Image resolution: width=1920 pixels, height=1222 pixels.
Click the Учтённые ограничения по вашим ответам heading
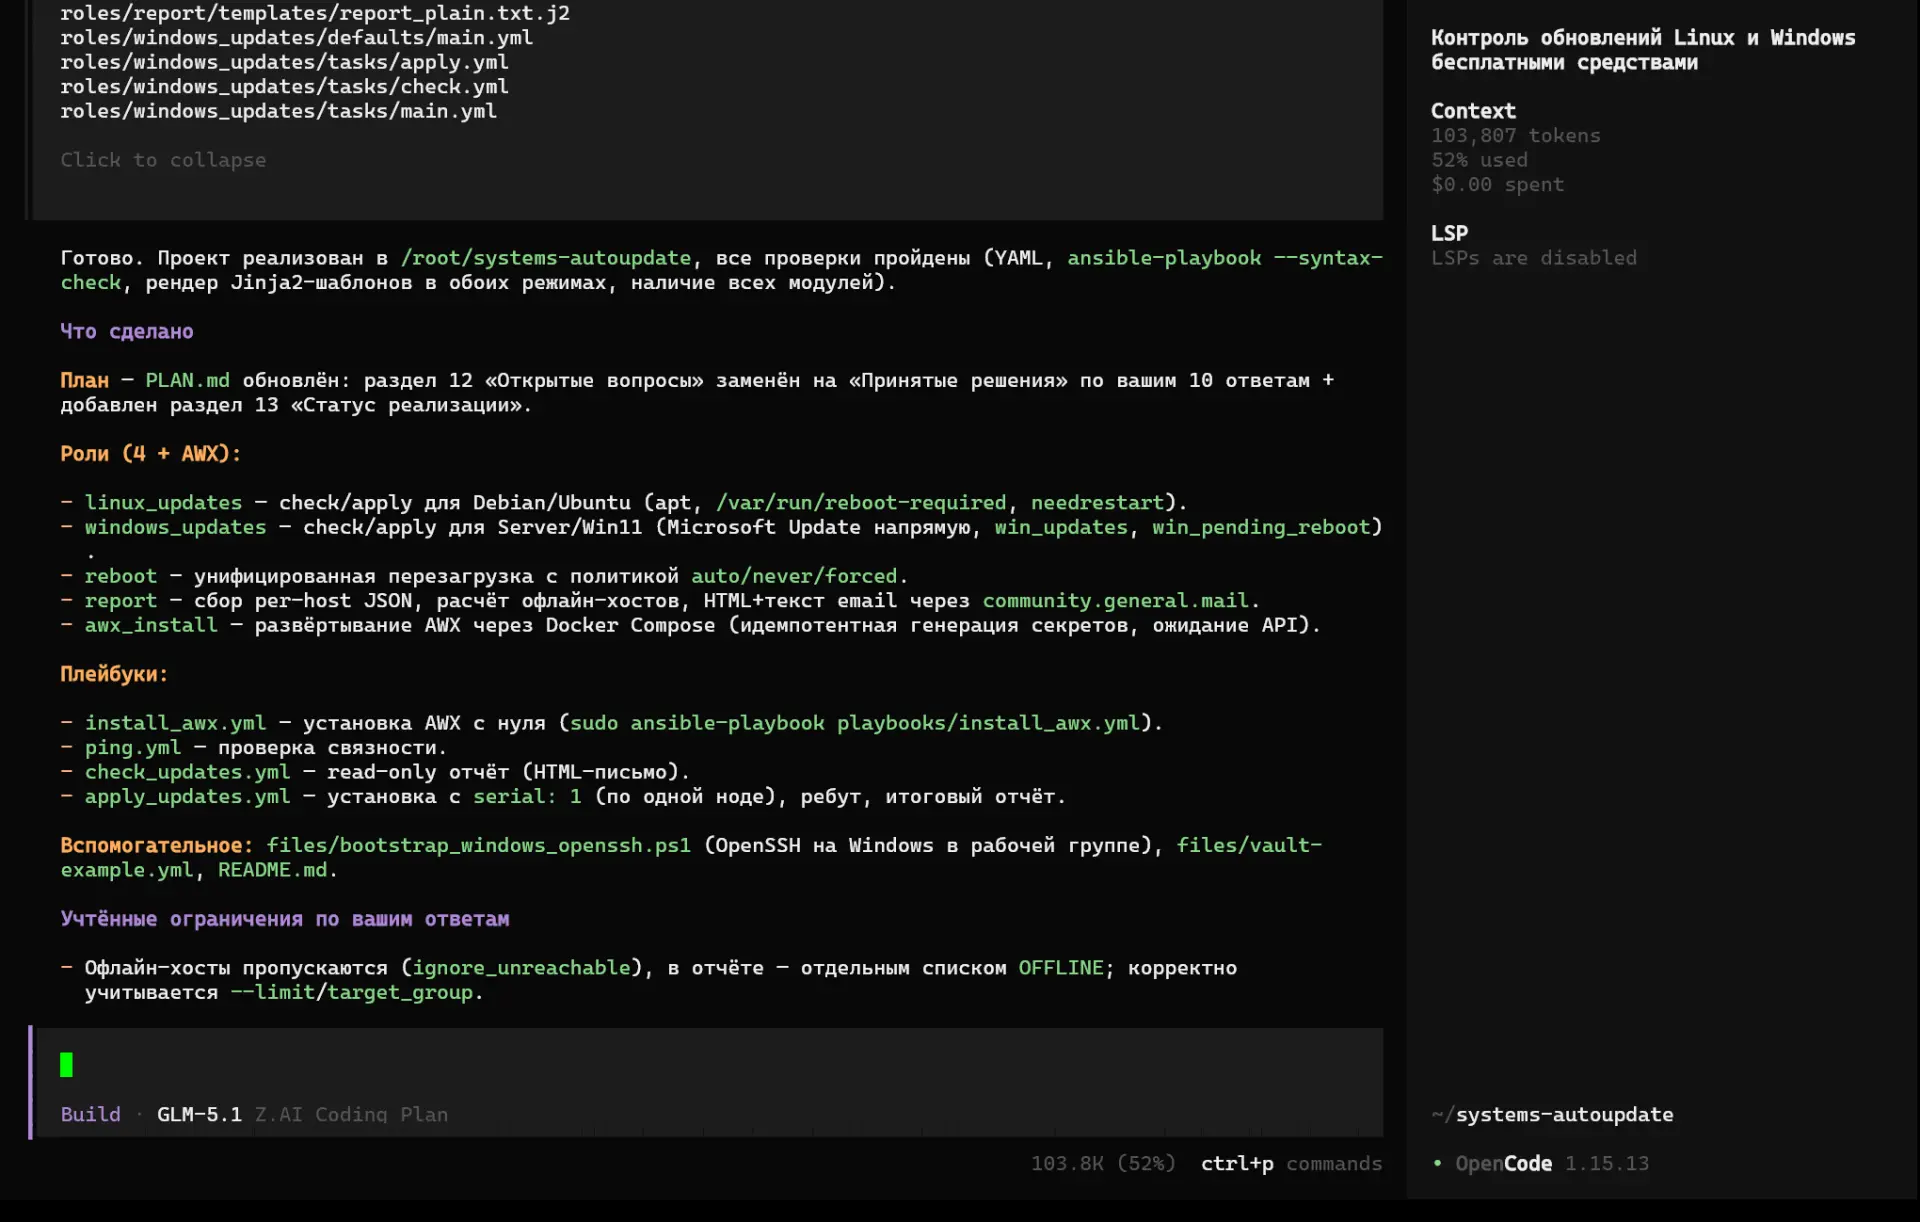pyautogui.click(x=285, y=919)
